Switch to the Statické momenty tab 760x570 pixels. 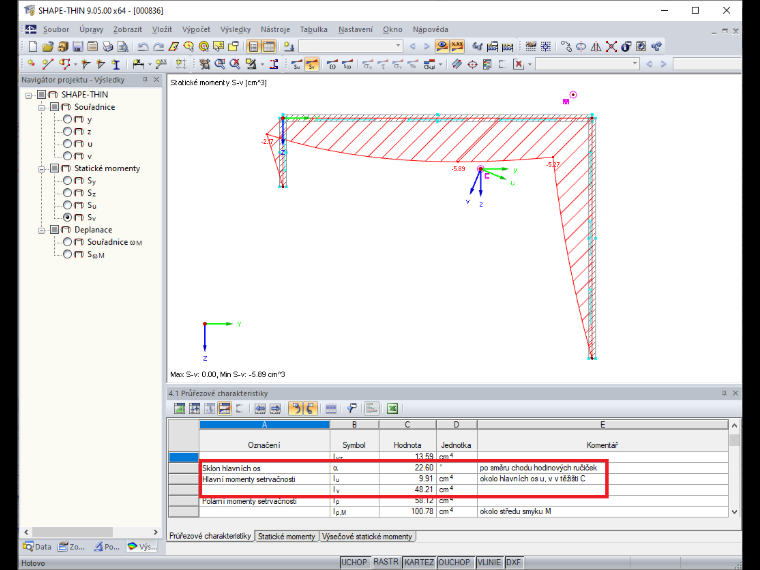point(286,536)
